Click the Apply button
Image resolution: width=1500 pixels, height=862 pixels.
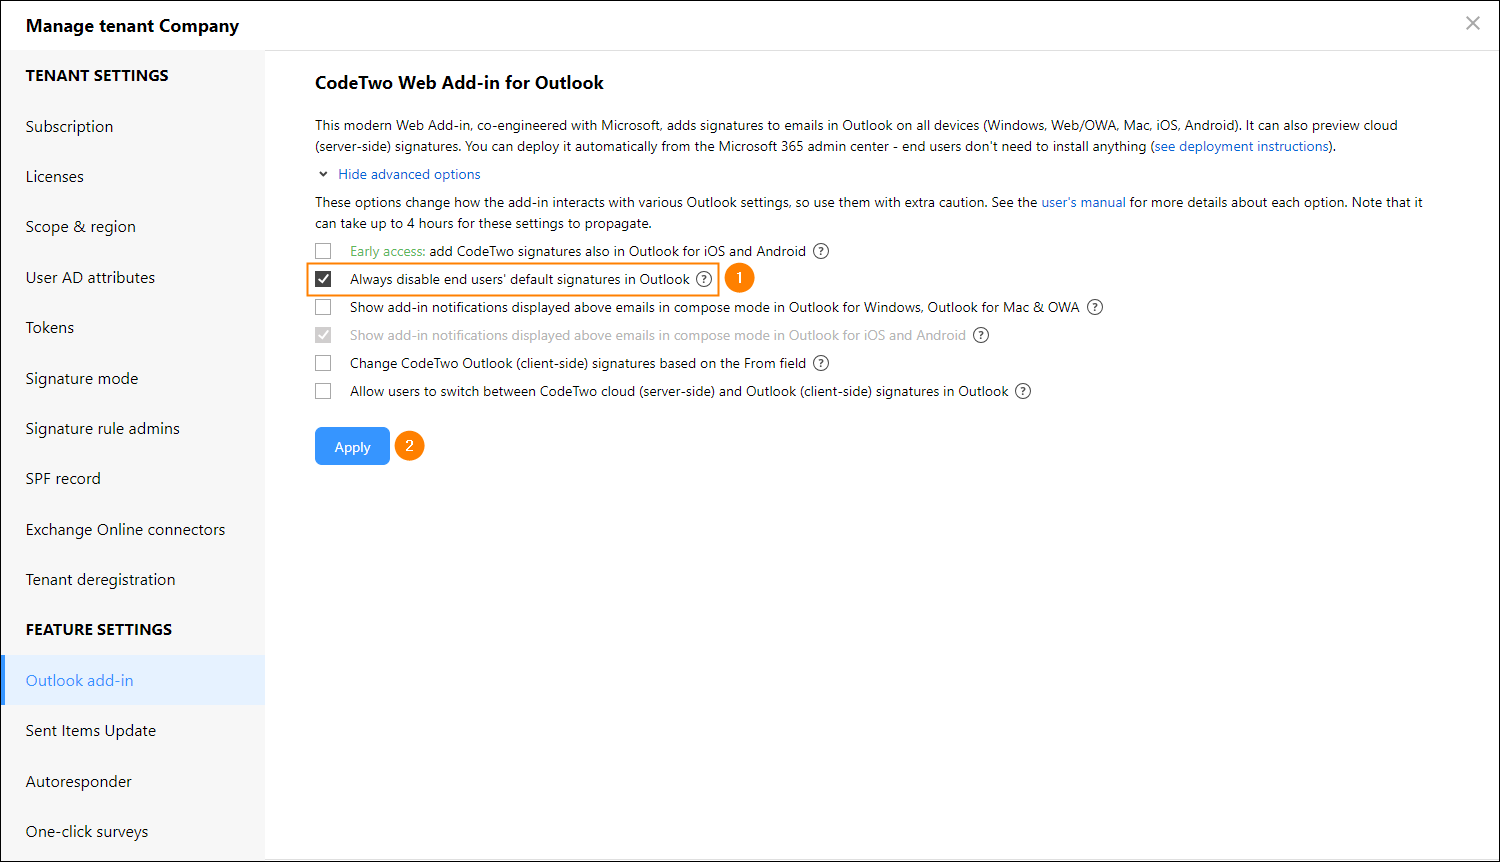click(352, 446)
